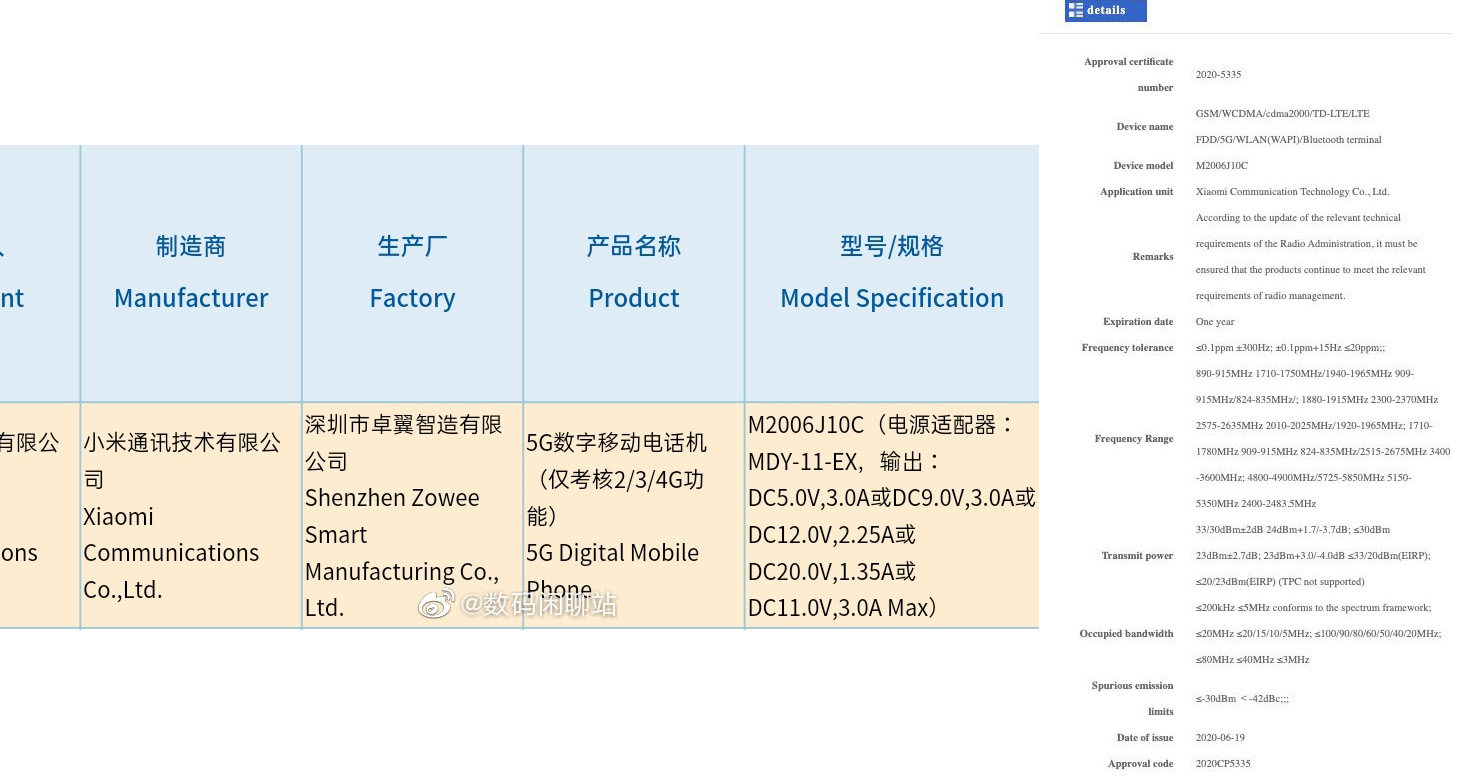Click the approval certificate number 2020-5335
This screenshot has height=779, width=1468.
click(x=1218, y=75)
